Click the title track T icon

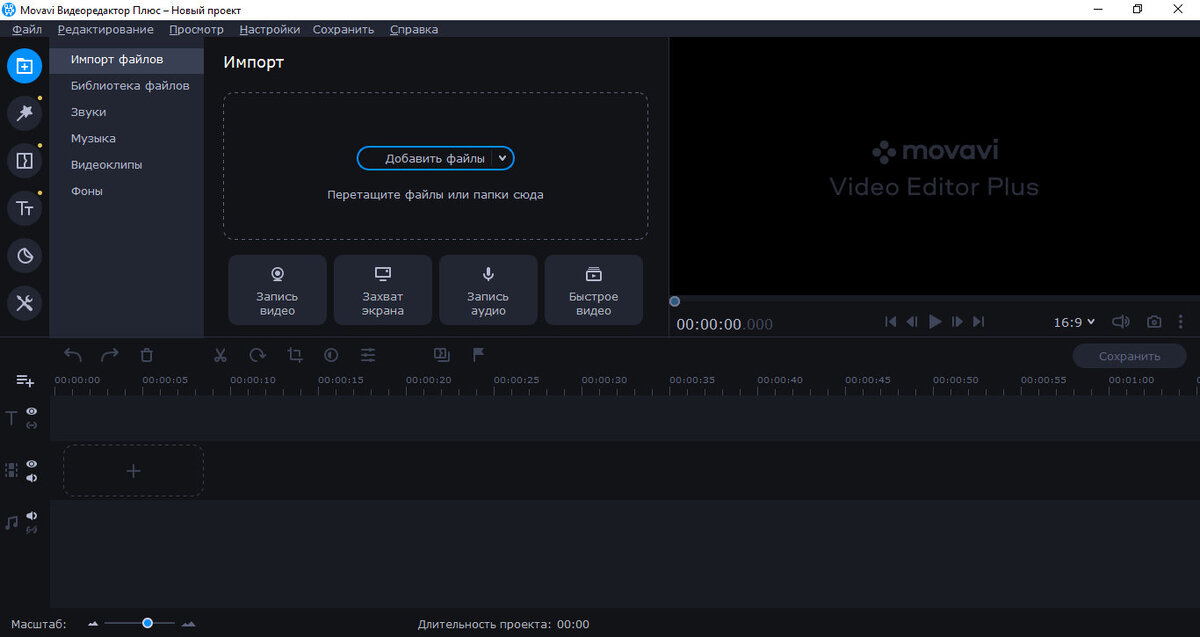tap(12, 418)
